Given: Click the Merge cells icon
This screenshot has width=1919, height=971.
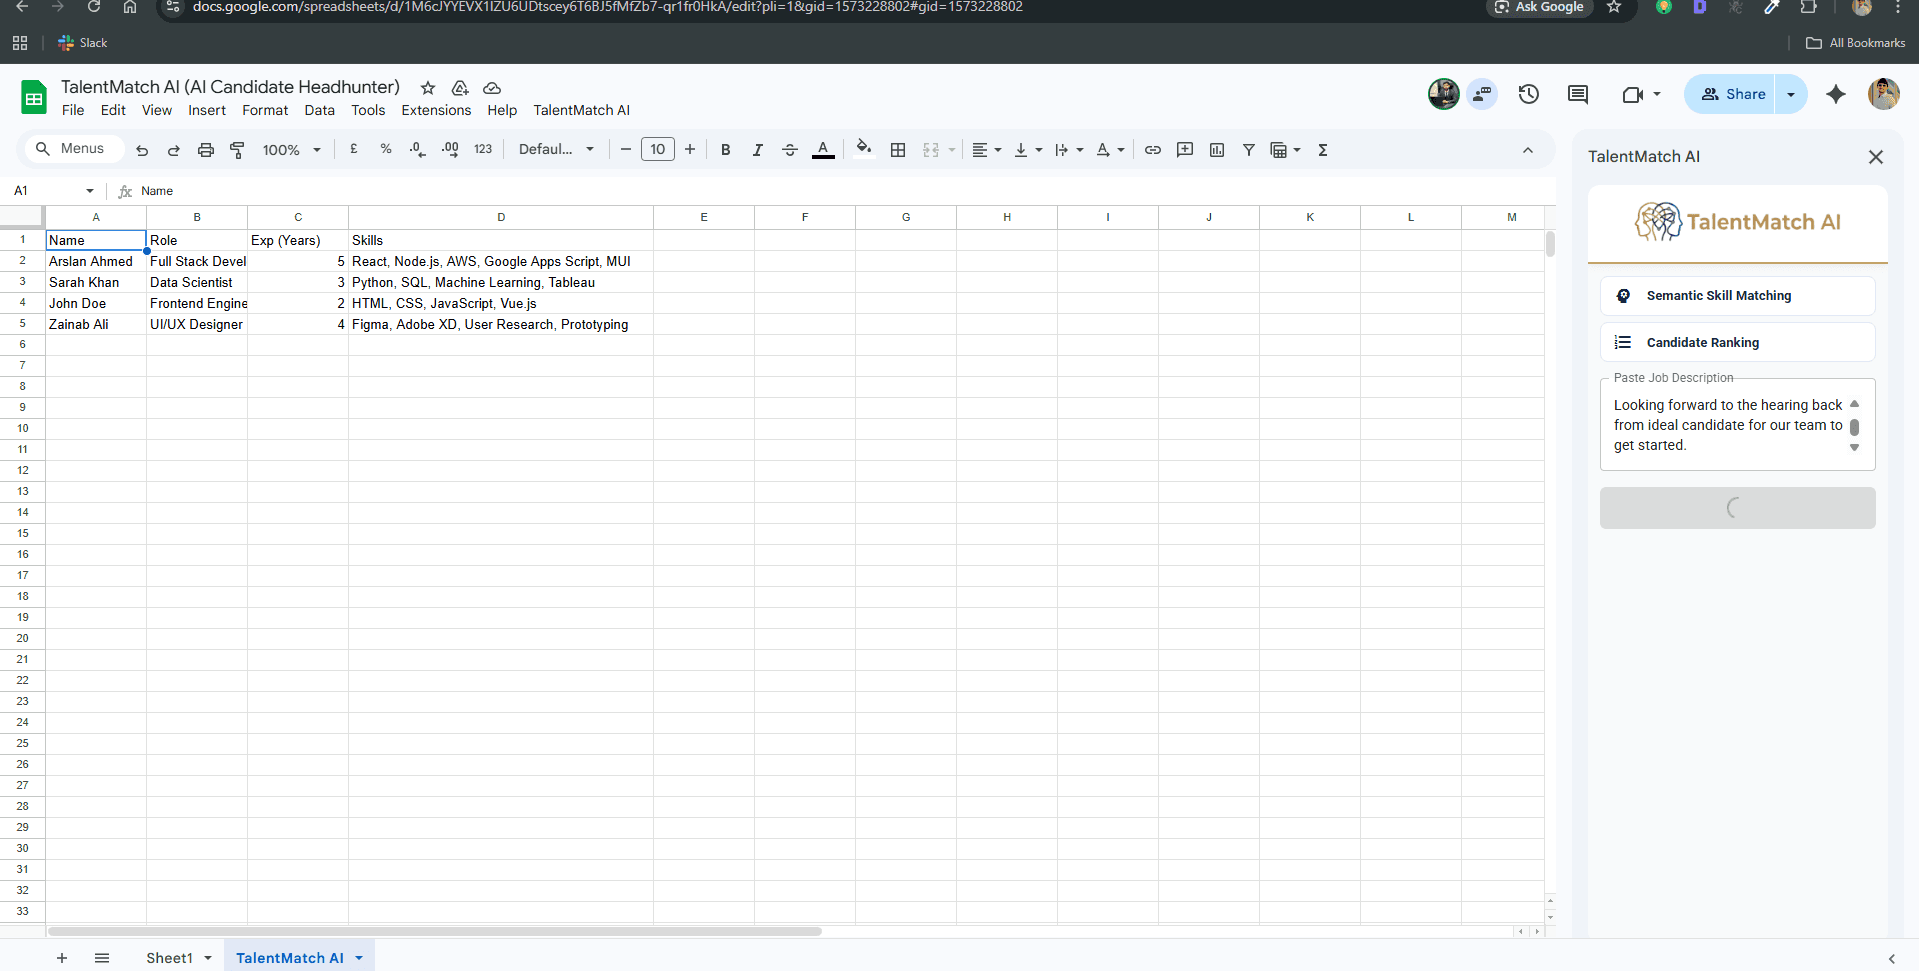Looking at the screenshot, I should pos(931,150).
